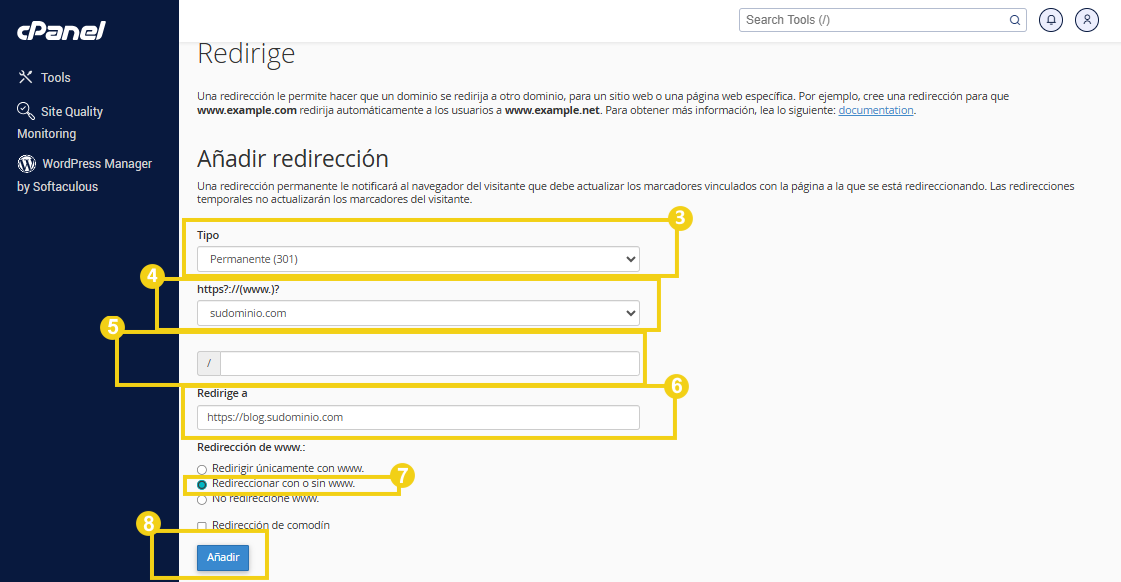Select 'Redireccionar con o sin www.' option
This screenshot has width=1121, height=582.
point(202,484)
